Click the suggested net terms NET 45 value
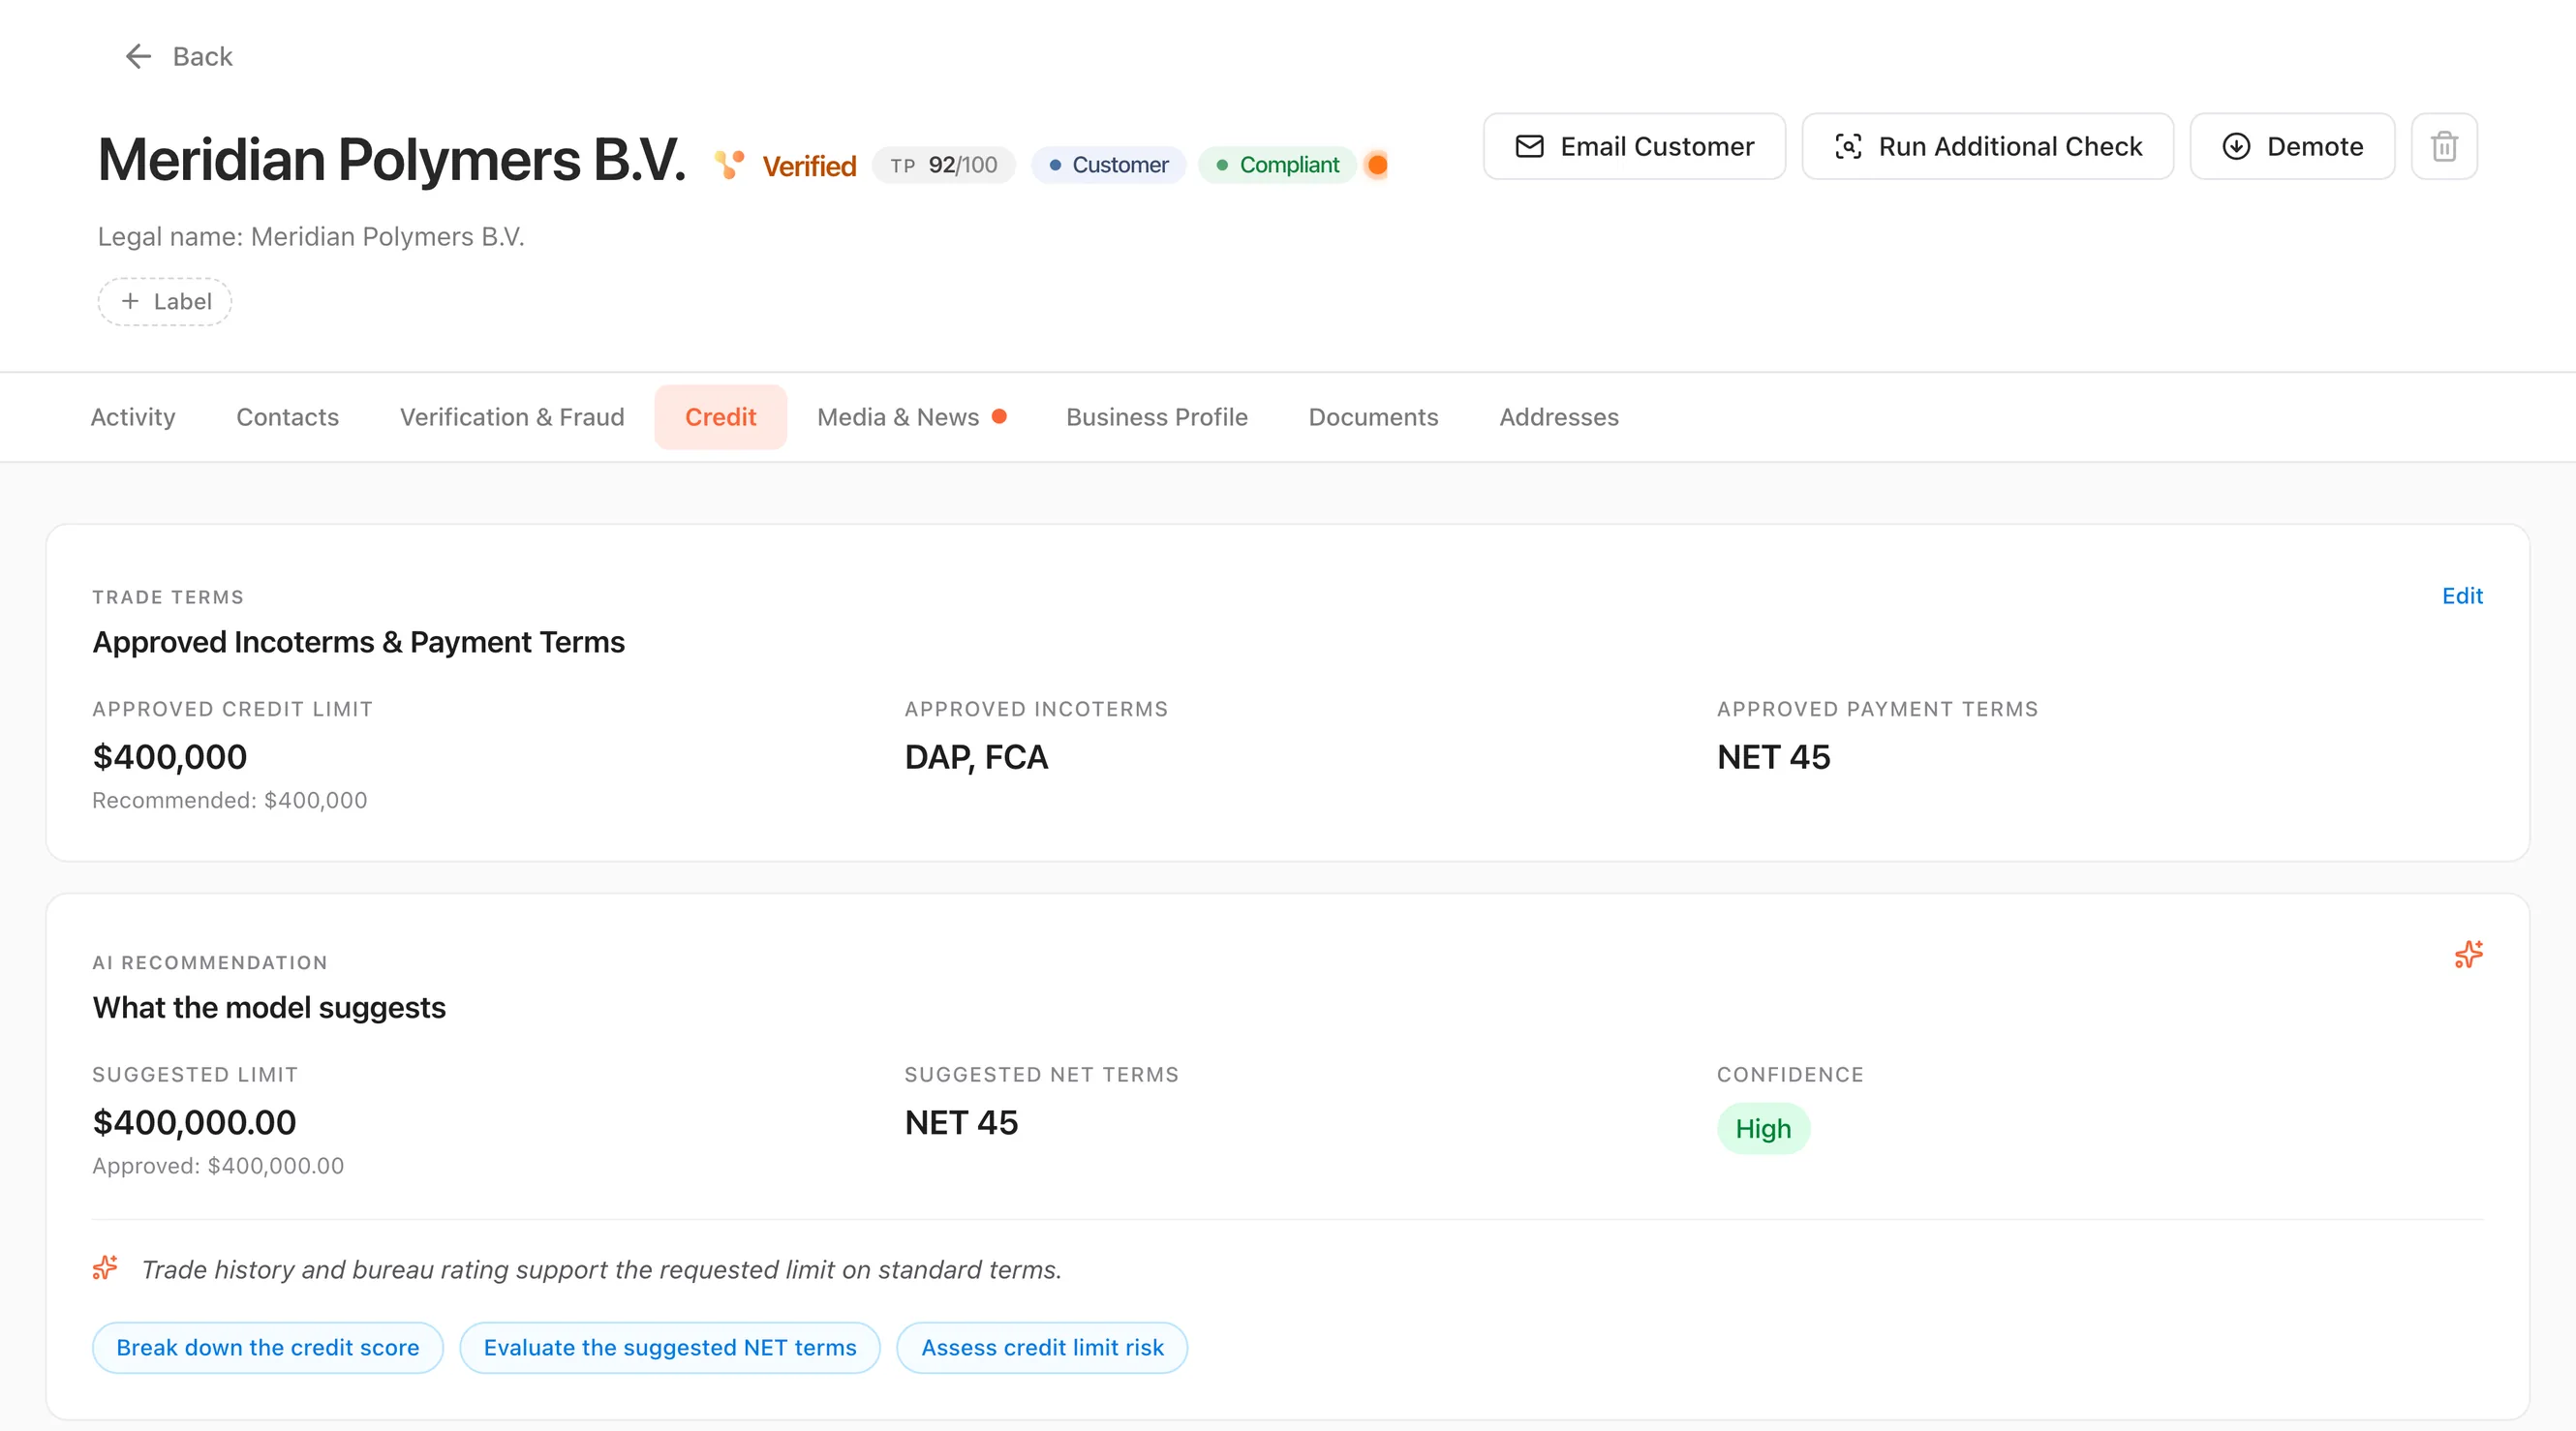The image size is (2576, 1431). point(961,1122)
